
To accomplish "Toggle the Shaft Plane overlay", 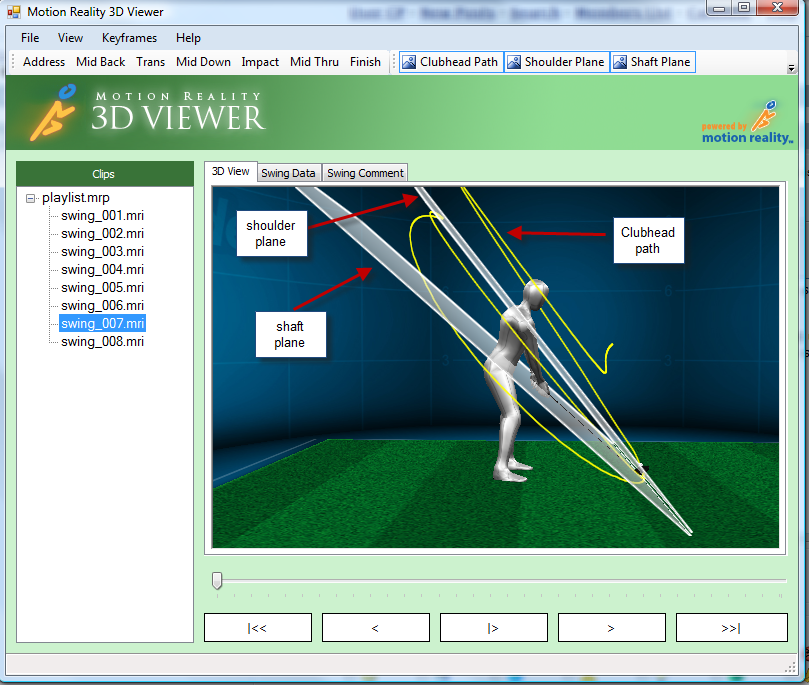I will click(653, 62).
